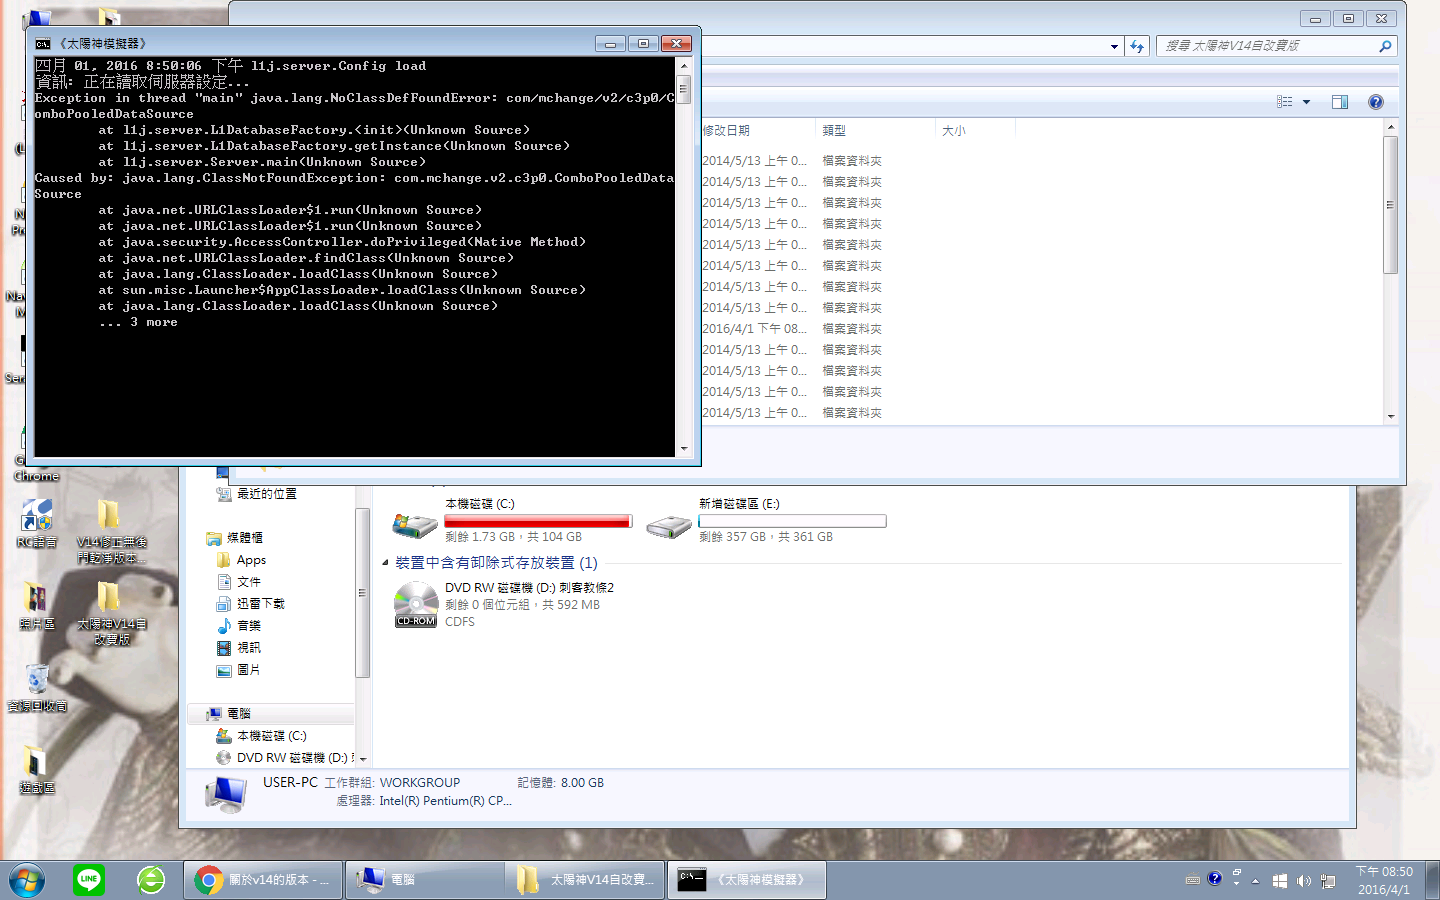Switch to 電腦 window taskbar button
This screenshot has width=1440, height=900.
[x=425, y=880]
